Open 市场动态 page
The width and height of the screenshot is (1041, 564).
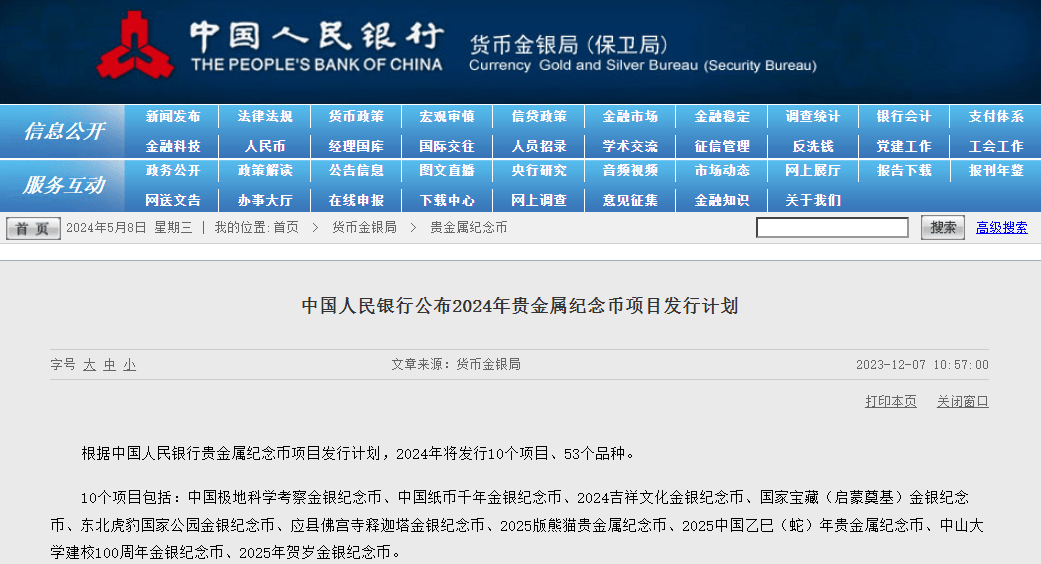pos(722,171)
